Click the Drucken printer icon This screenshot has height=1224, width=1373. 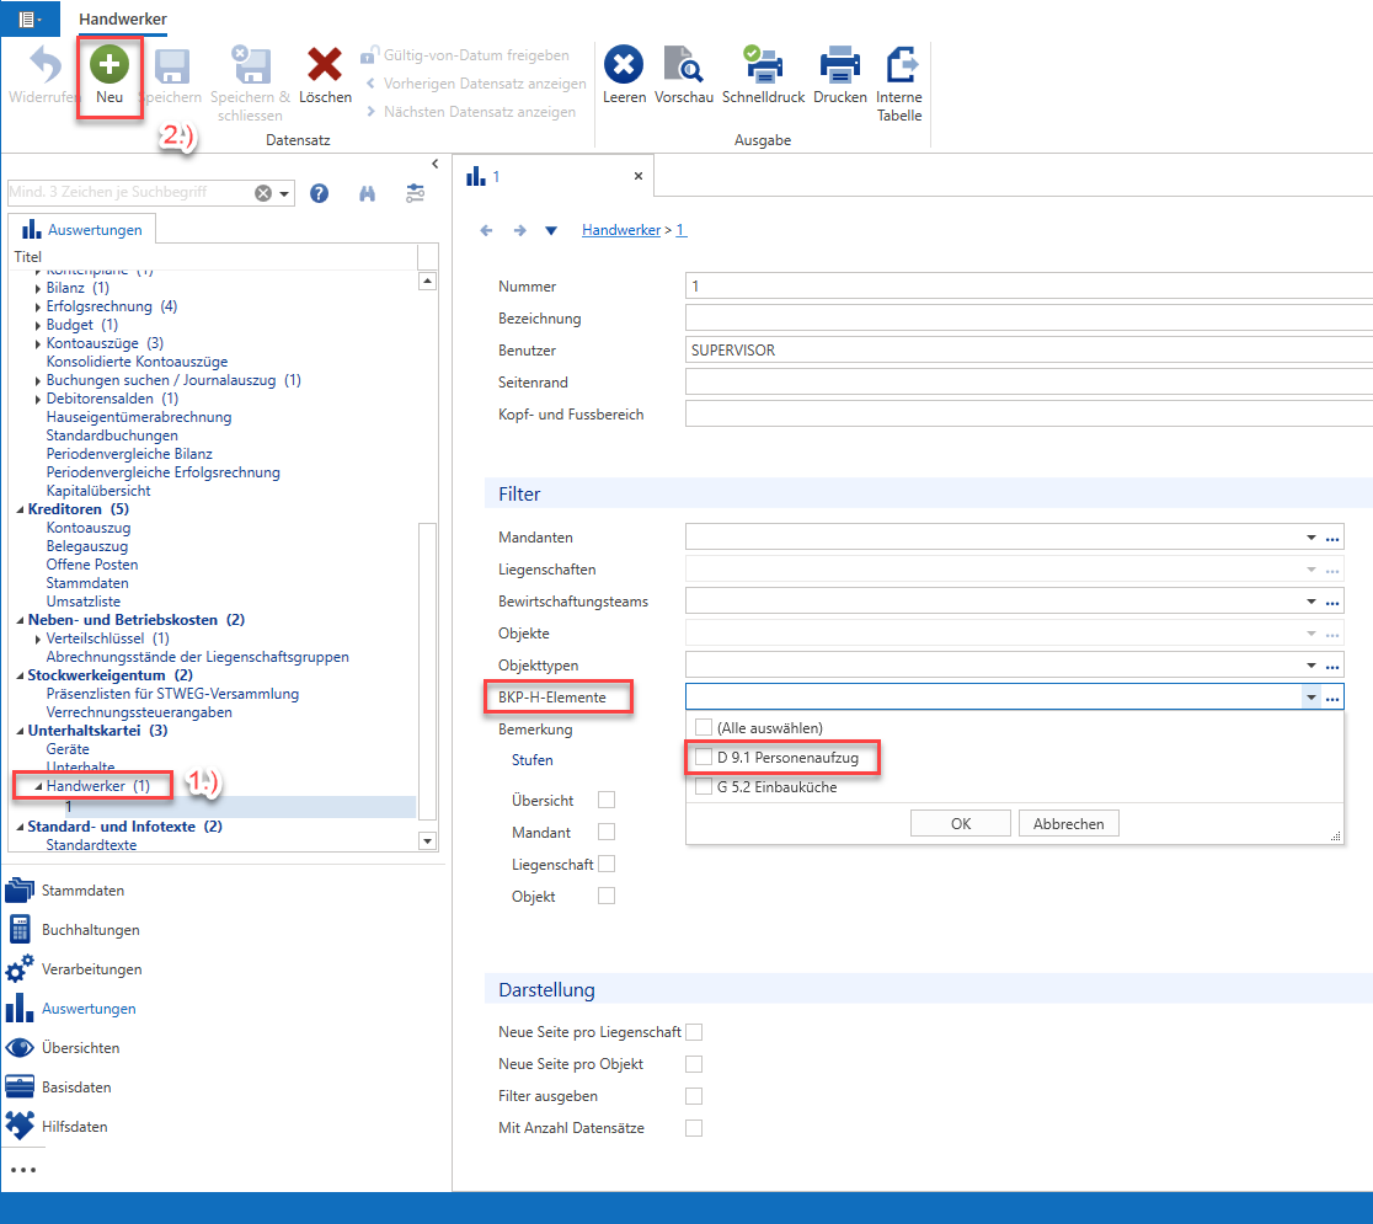click(840, 65)
